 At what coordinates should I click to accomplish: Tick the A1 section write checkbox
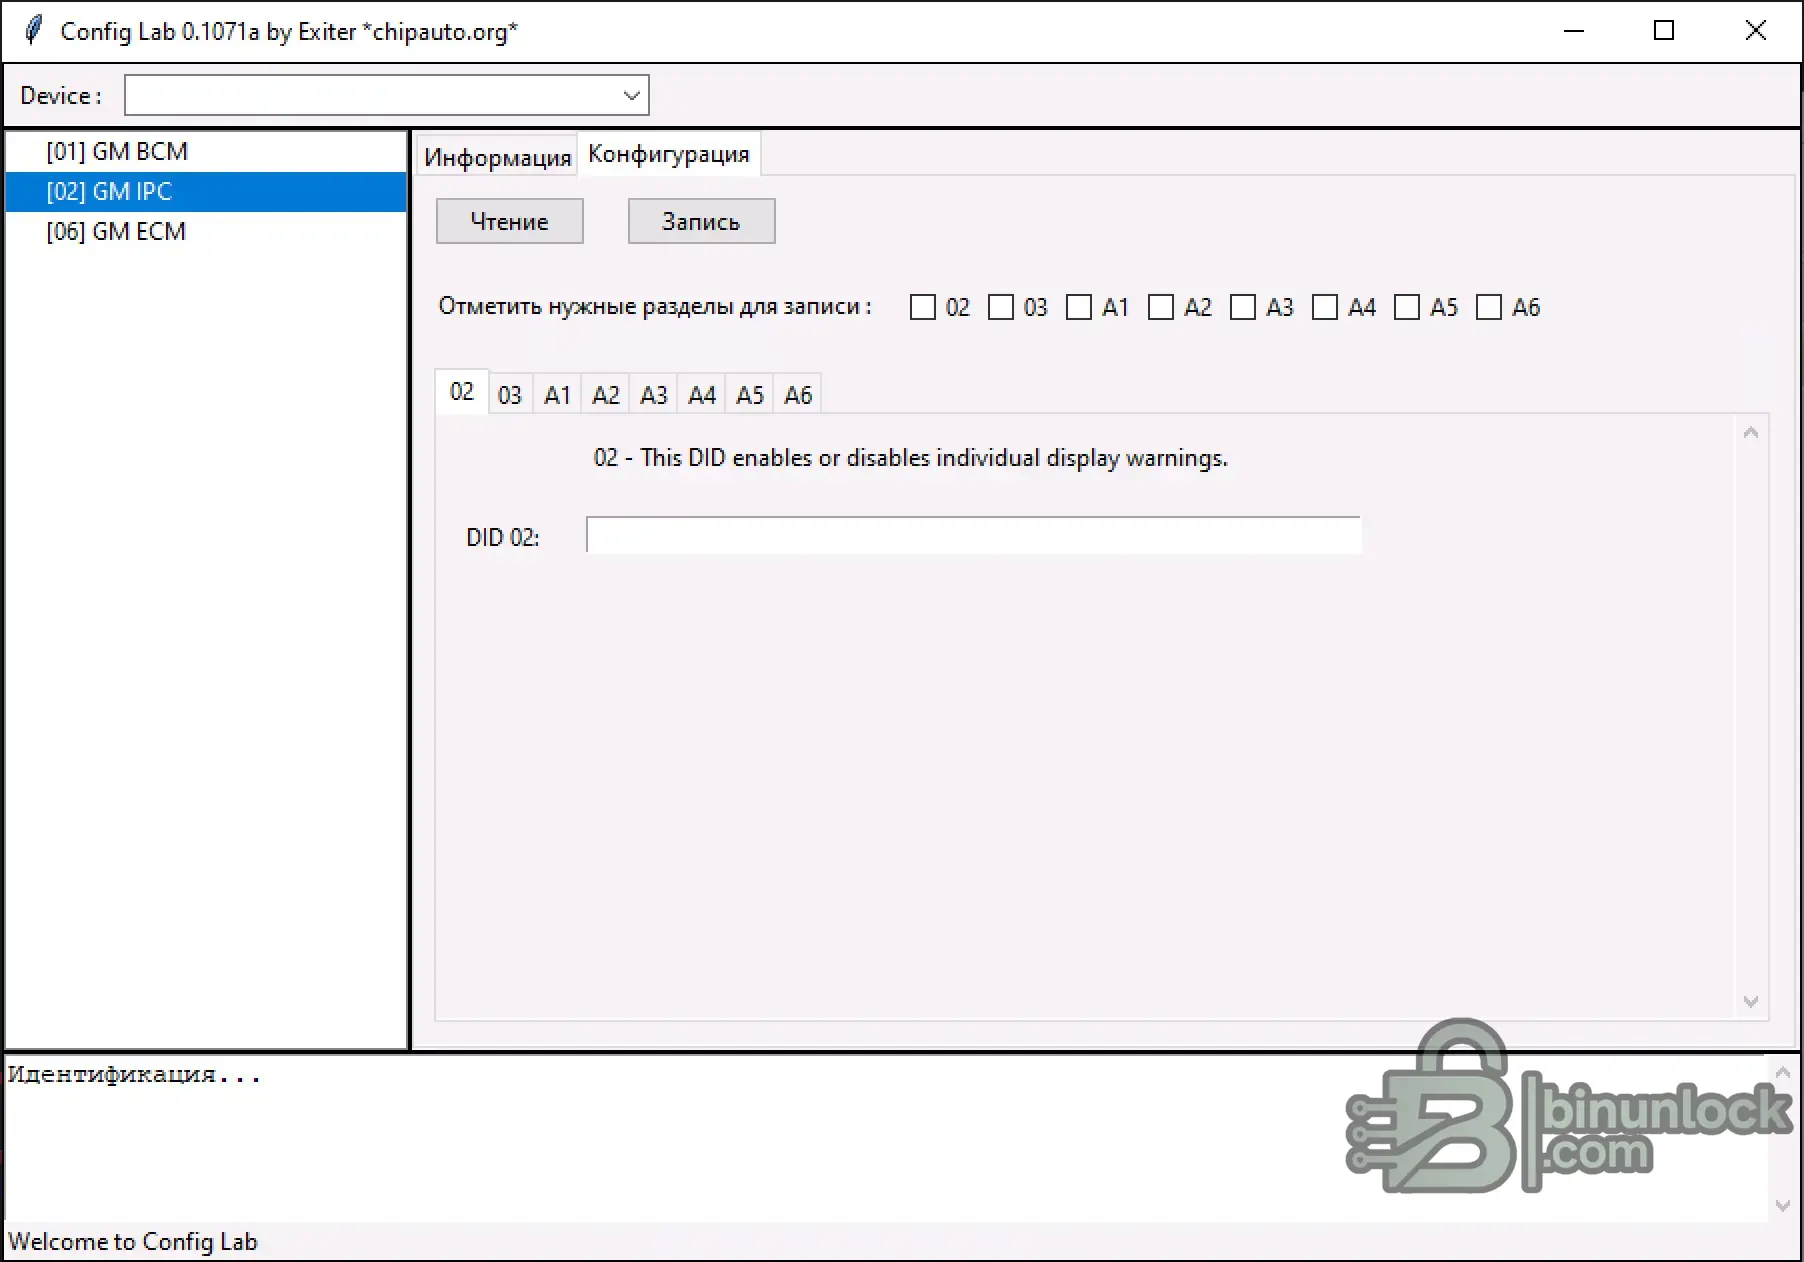click(1079, 307)
